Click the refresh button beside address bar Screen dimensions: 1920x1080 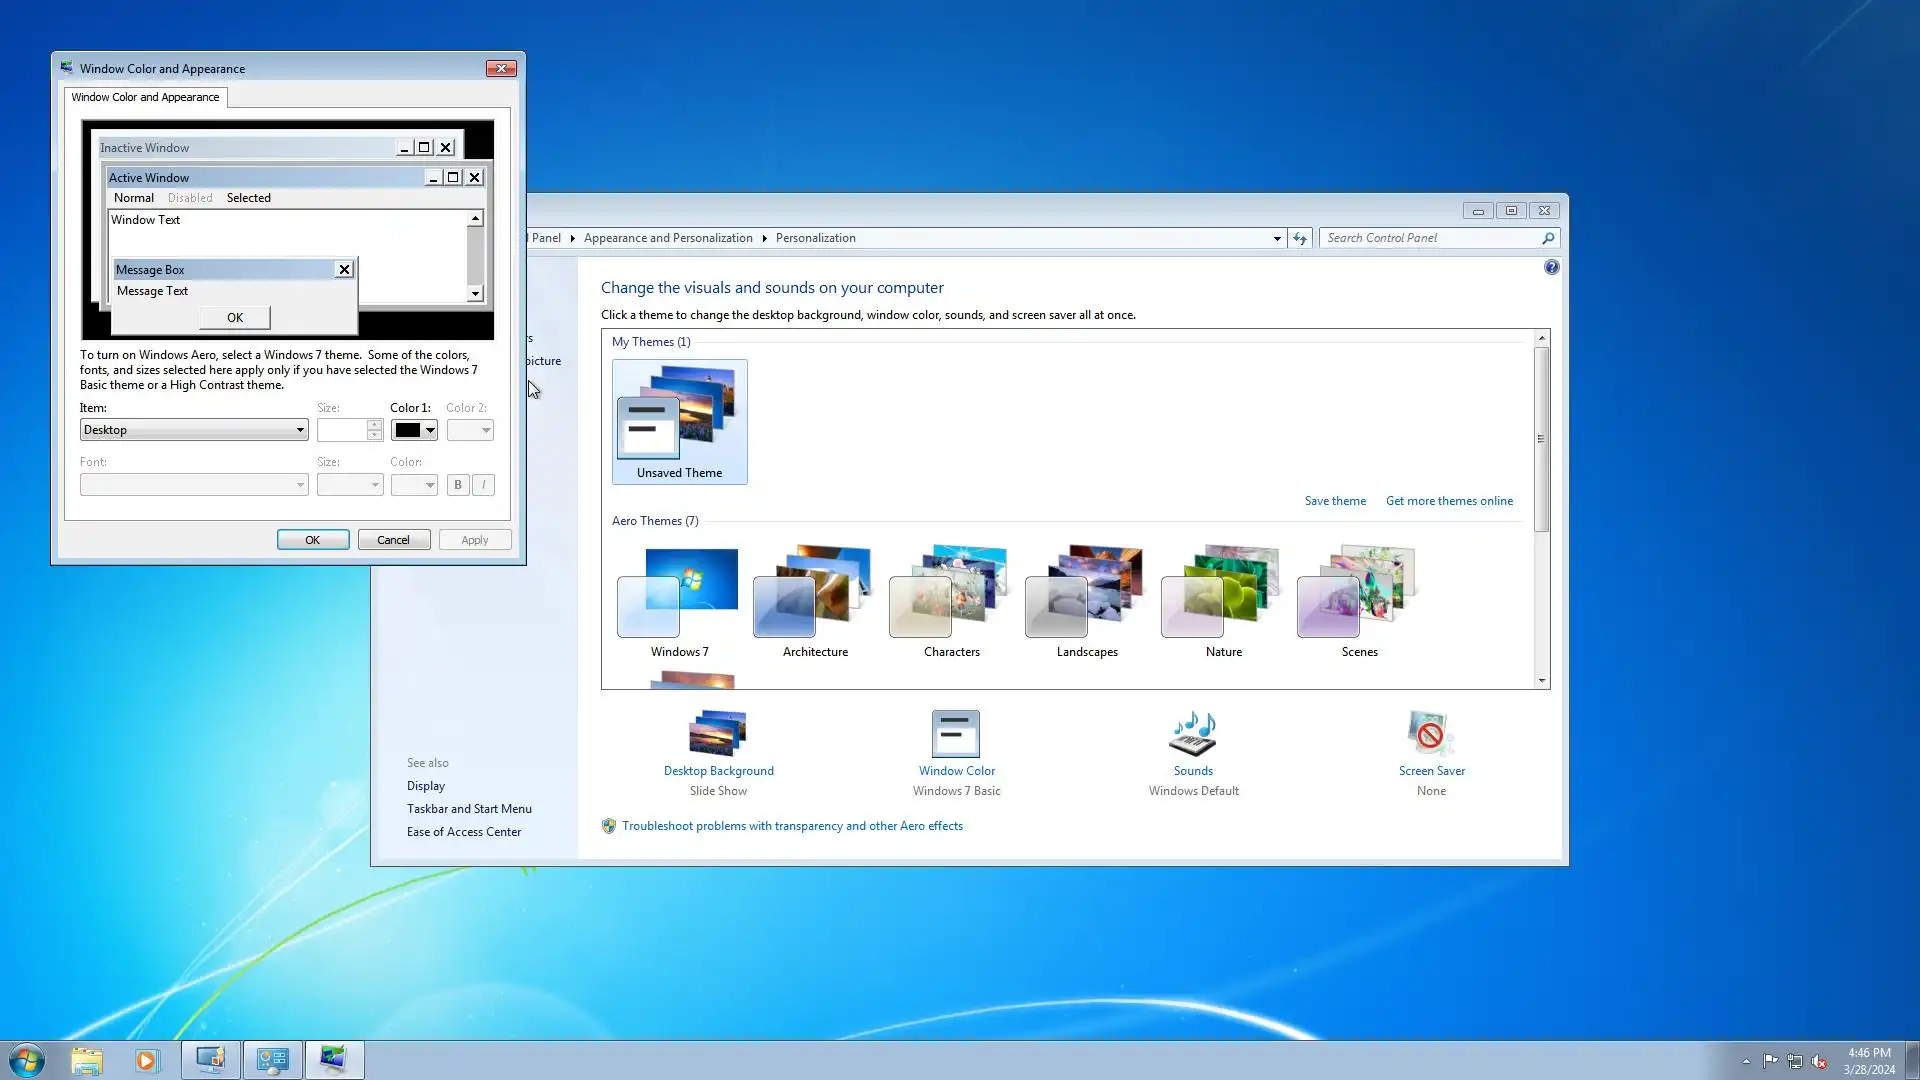pos(1299,238)
